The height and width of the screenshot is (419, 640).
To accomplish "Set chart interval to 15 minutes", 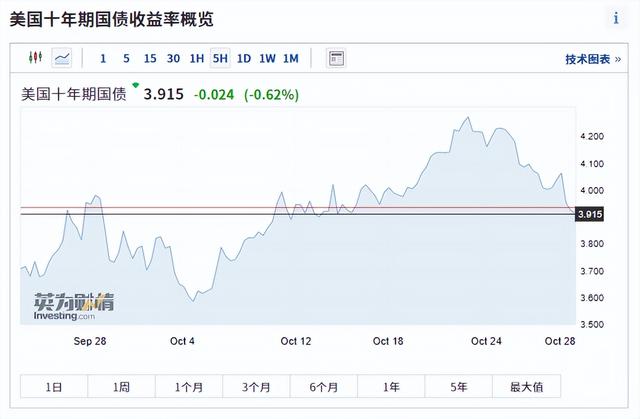I will 150,59.
